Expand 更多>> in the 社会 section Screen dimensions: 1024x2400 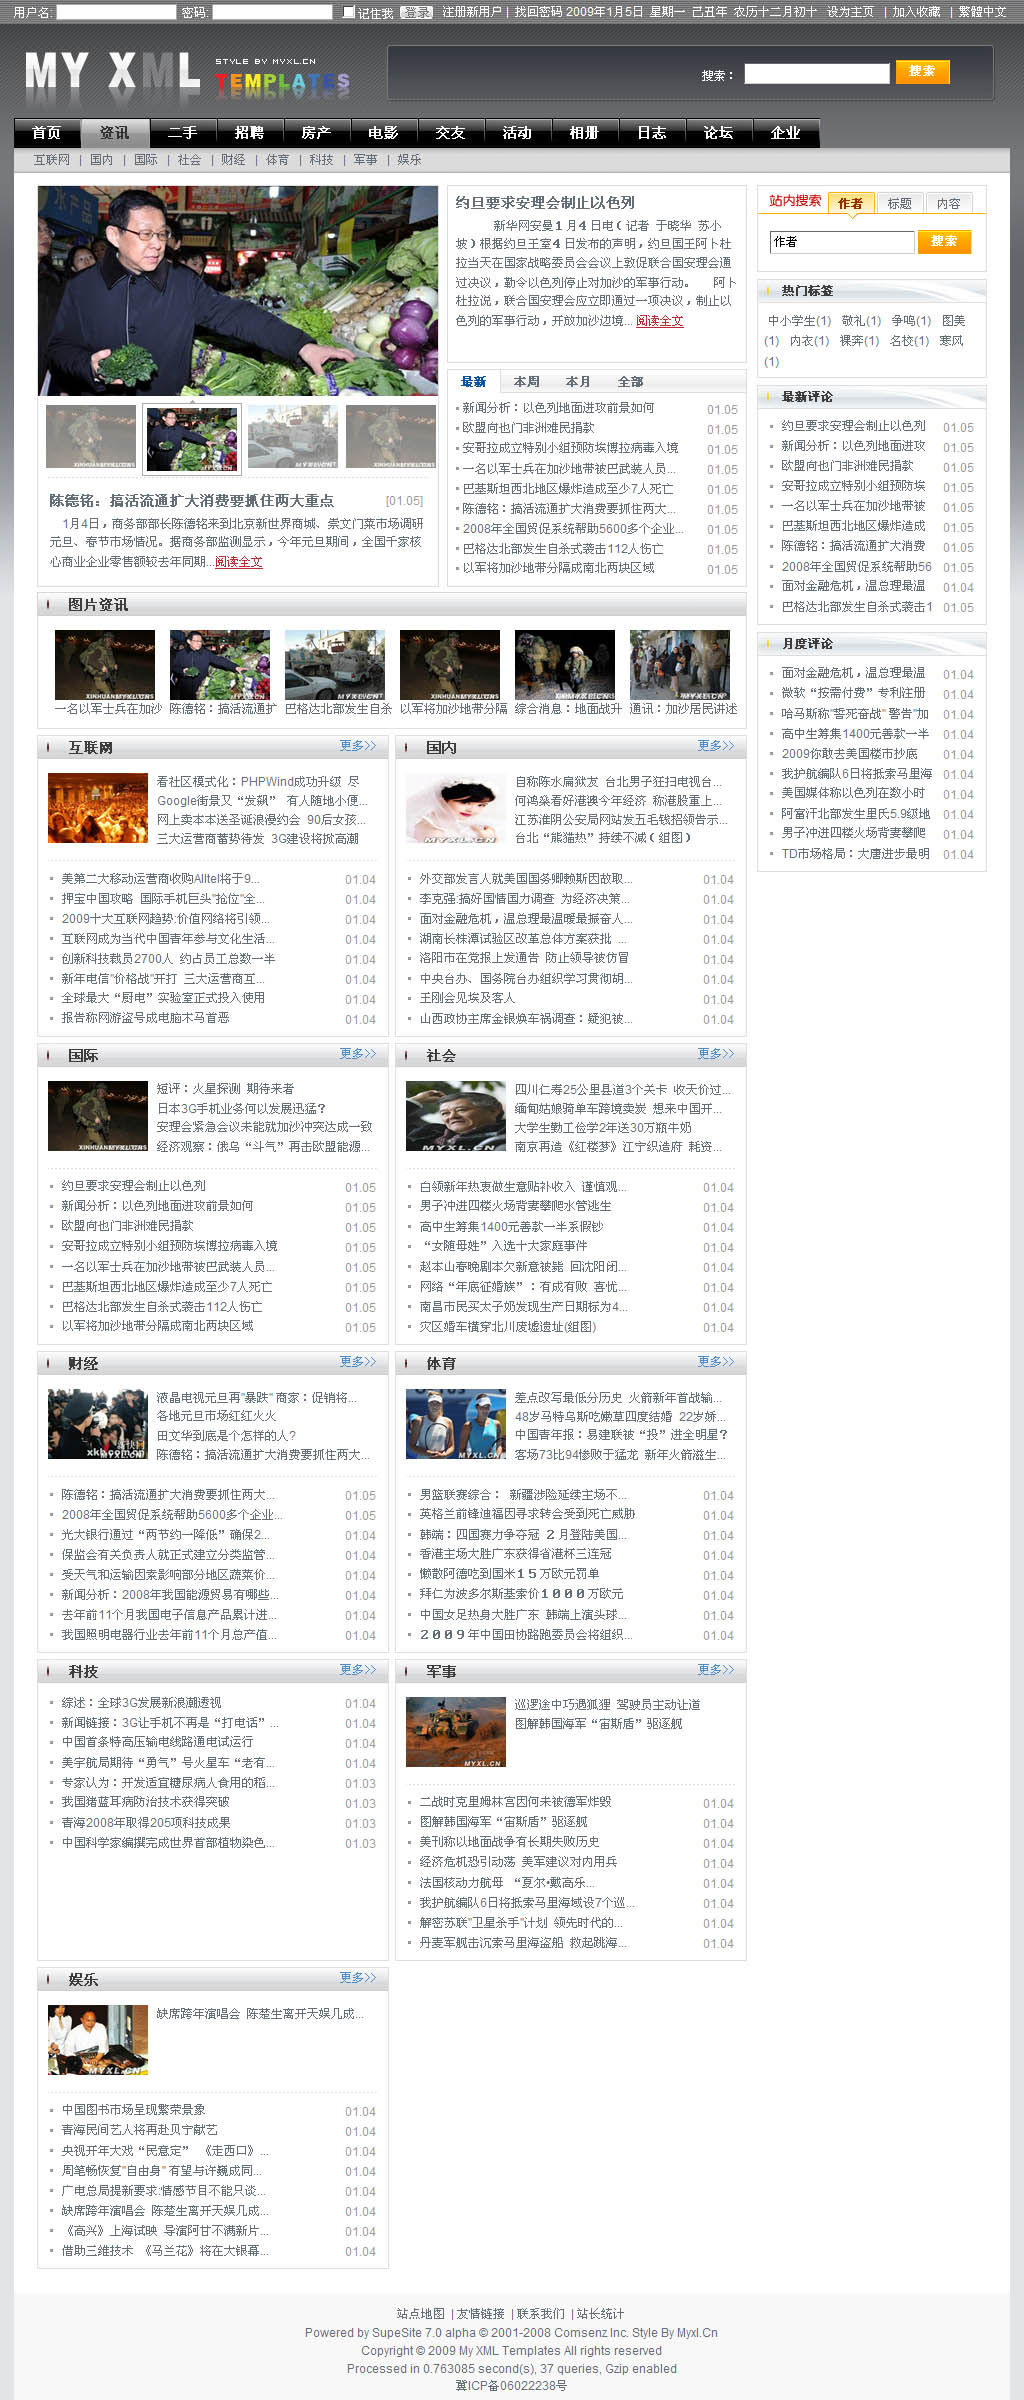[716, 1054]
